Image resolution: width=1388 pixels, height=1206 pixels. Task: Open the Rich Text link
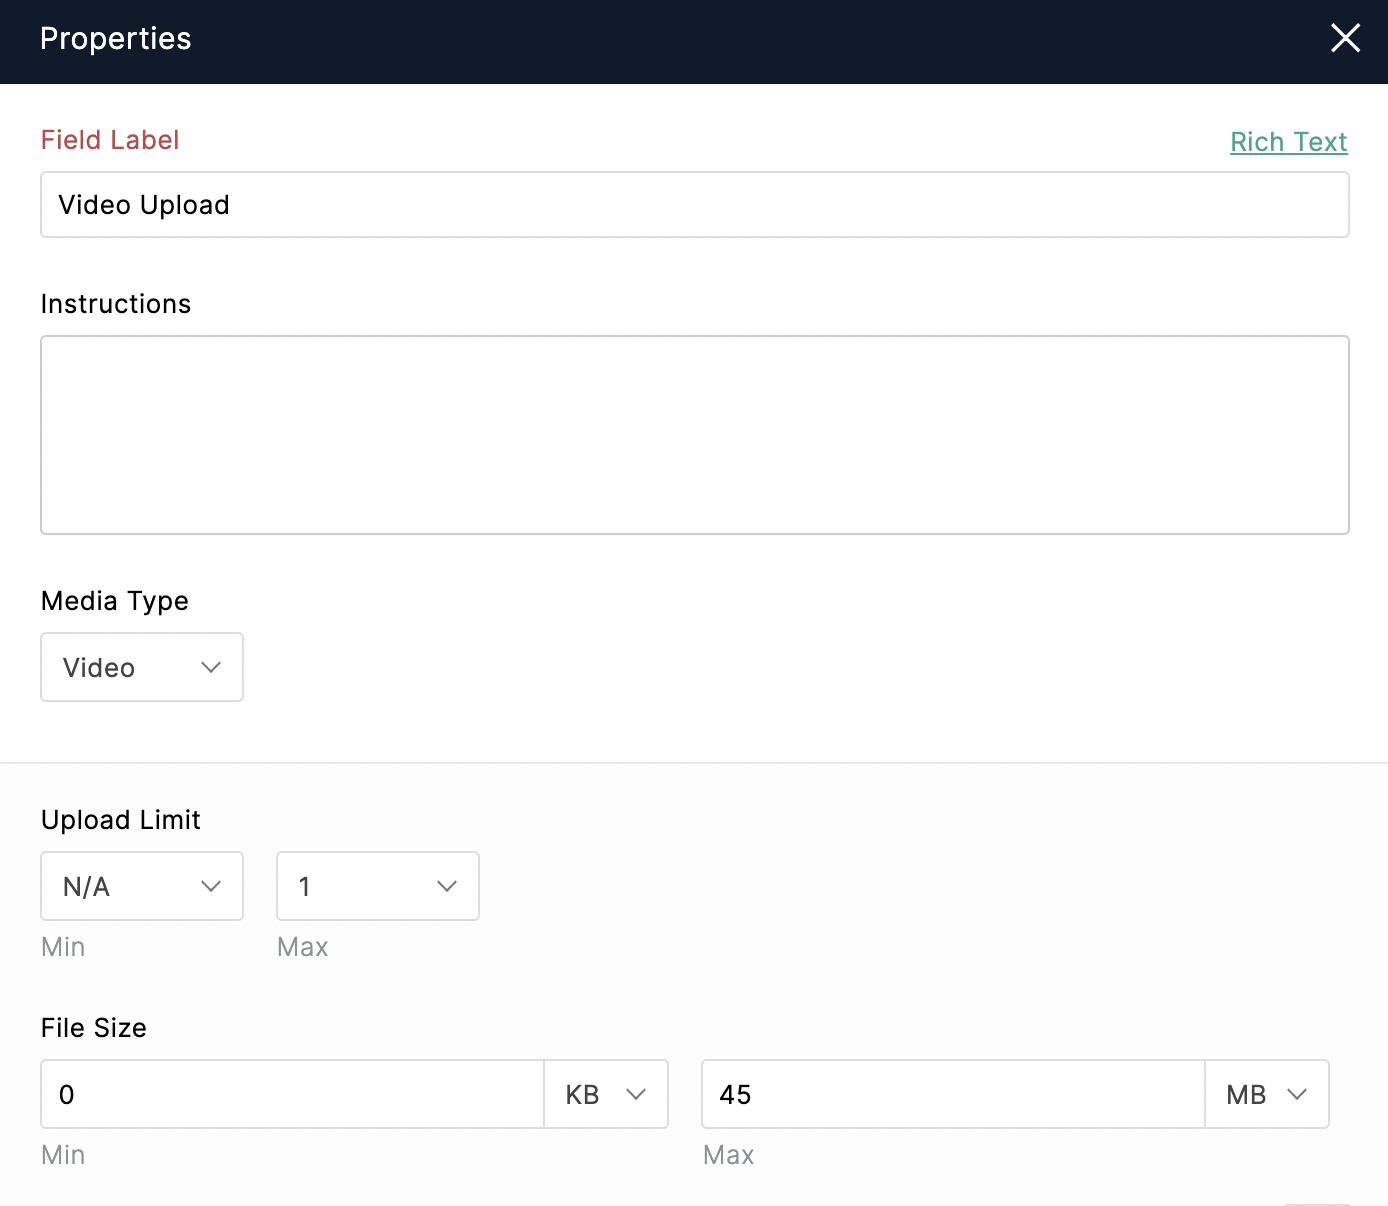point(1288,142)
